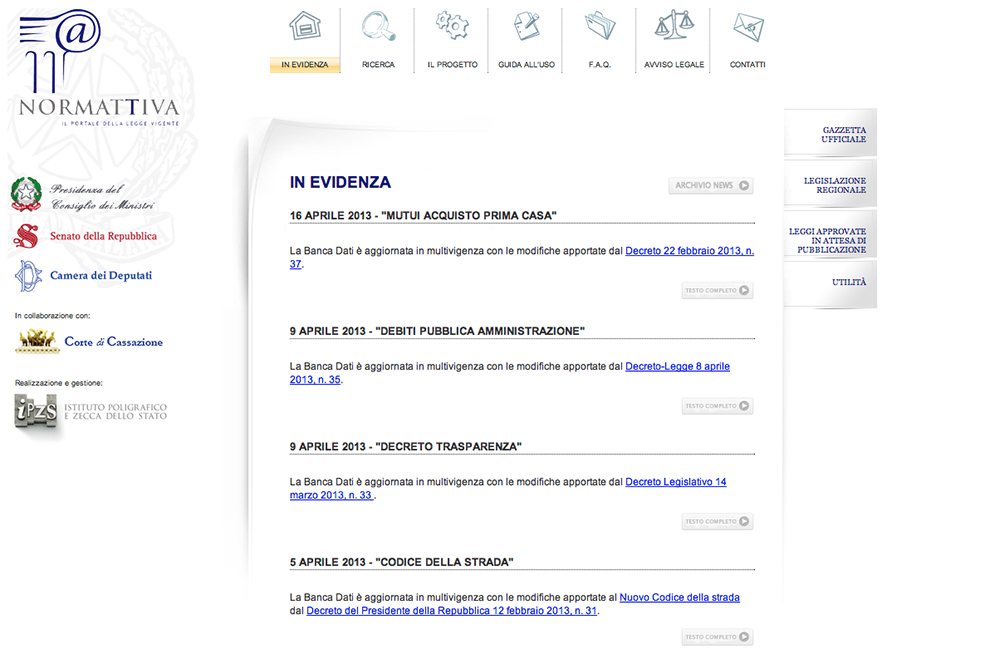Click the Ricerca magnifying glass icon

coord(378,26)
